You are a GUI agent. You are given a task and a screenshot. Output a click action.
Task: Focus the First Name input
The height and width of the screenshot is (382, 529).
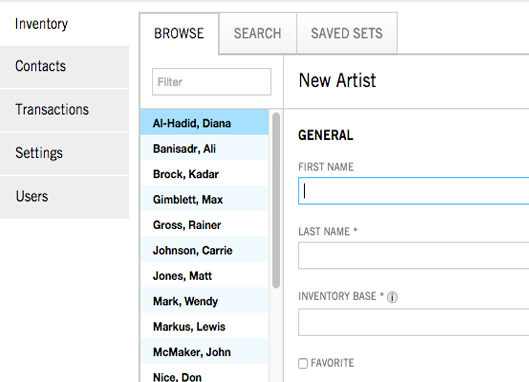tap(414, 191)
